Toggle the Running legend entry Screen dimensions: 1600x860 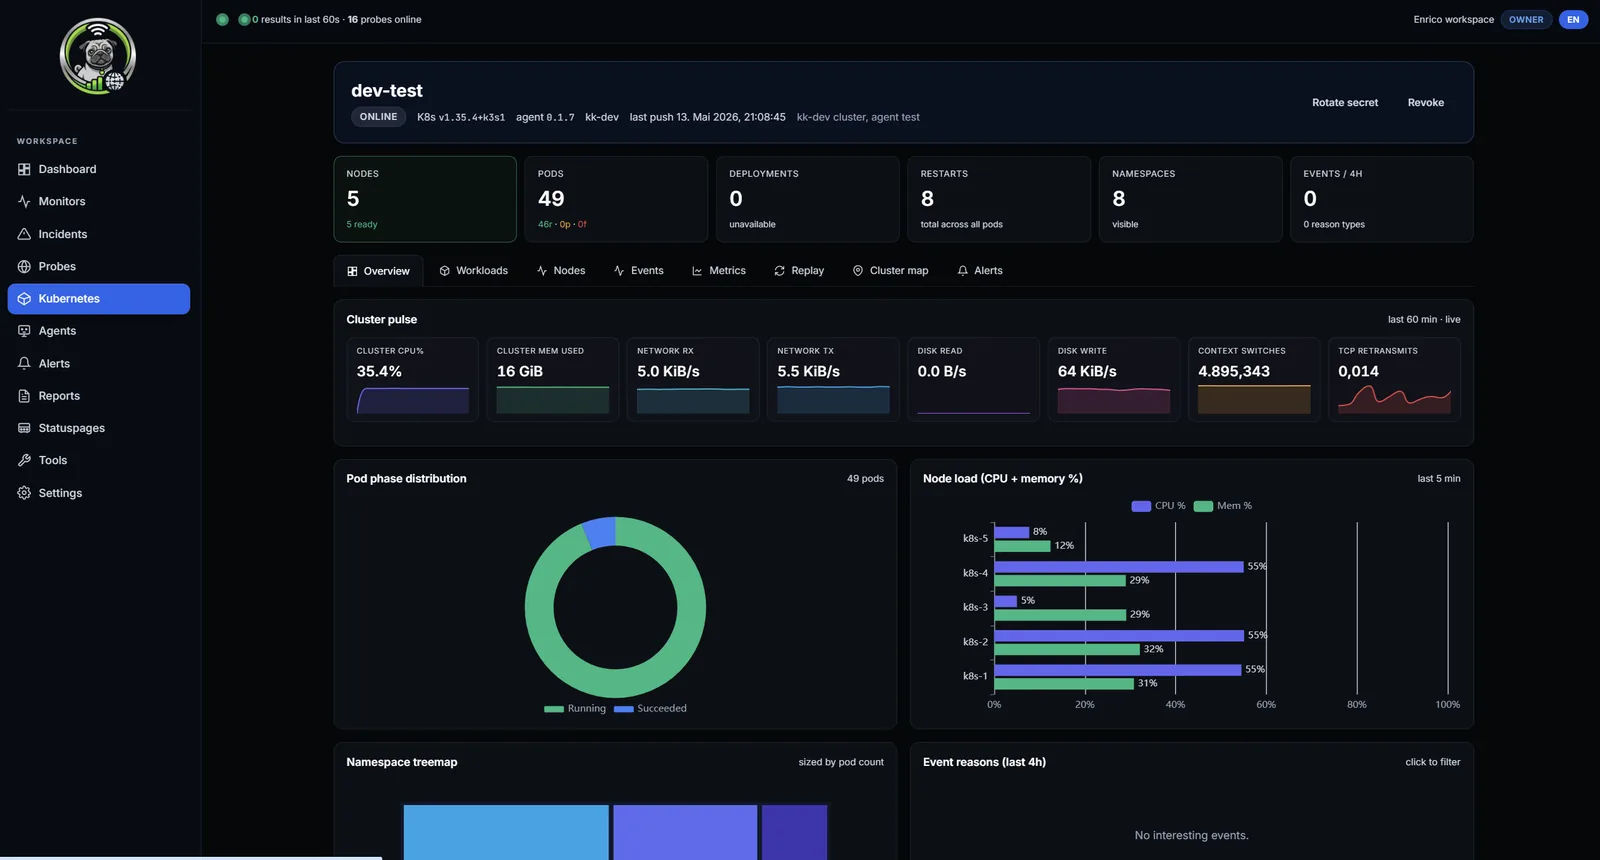(575, 708)
